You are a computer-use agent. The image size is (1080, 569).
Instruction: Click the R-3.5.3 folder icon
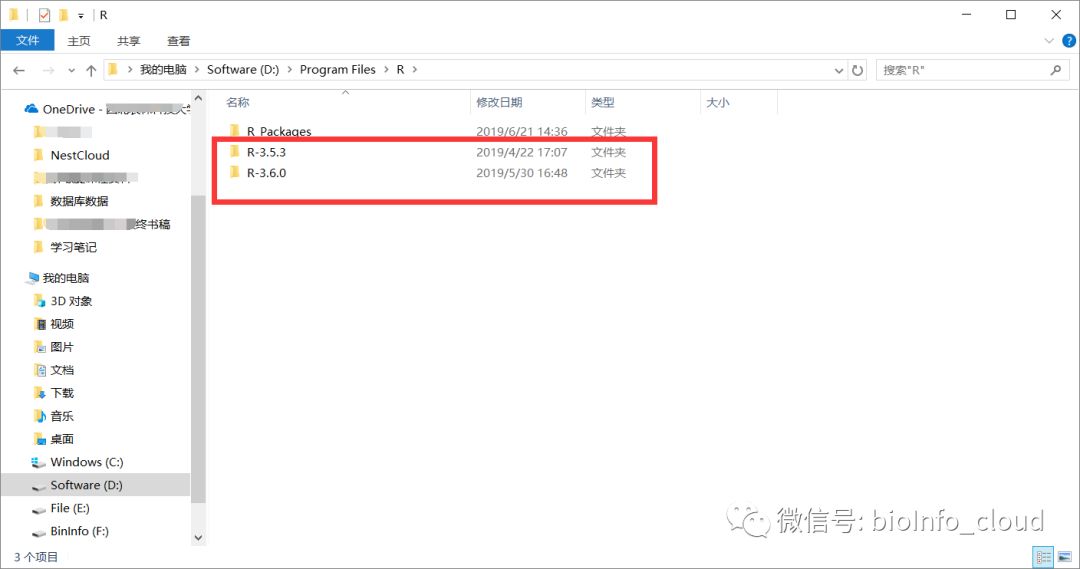234,152
